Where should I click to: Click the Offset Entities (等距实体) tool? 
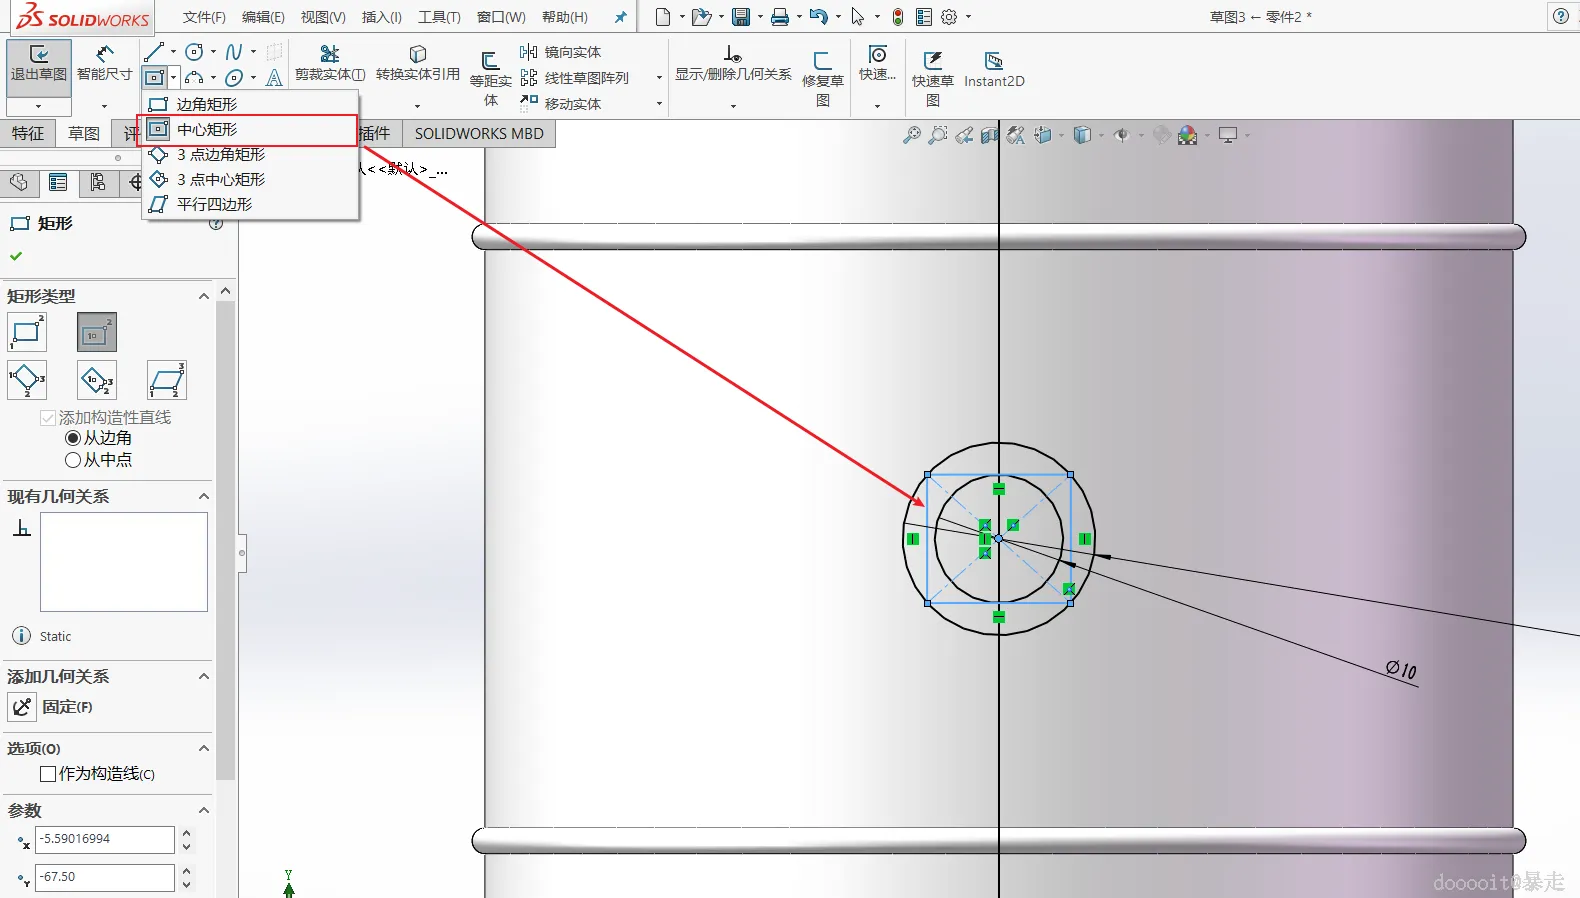click(x=491, y=78)
